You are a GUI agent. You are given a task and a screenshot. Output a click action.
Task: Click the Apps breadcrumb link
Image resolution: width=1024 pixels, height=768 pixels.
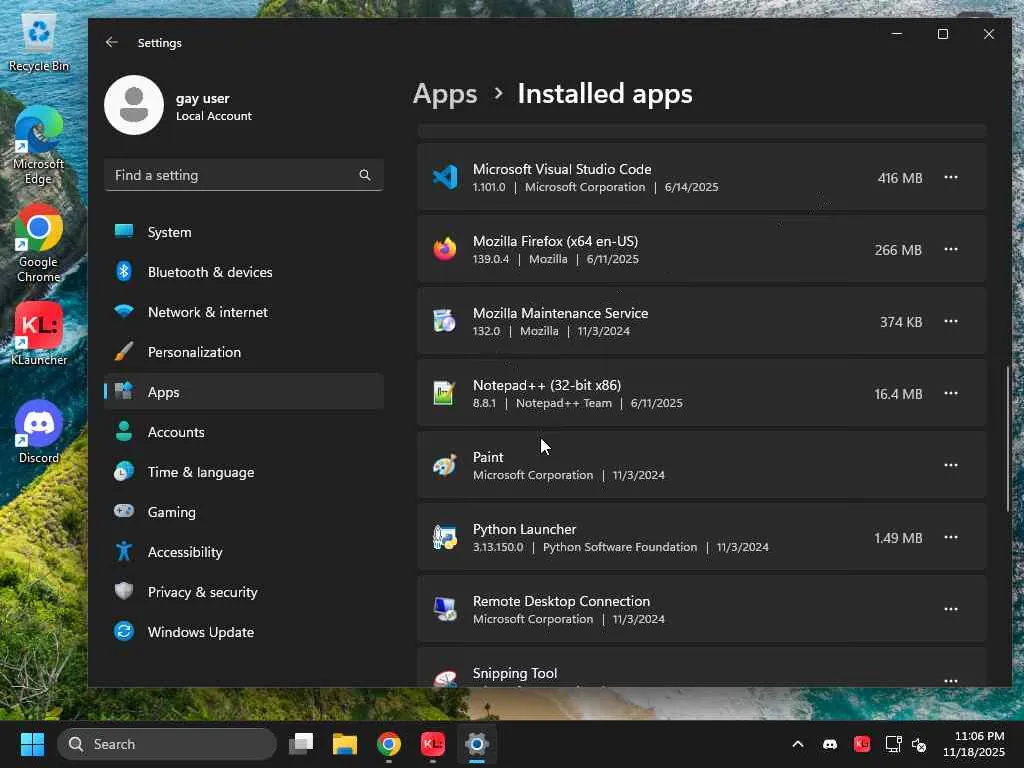445,94
